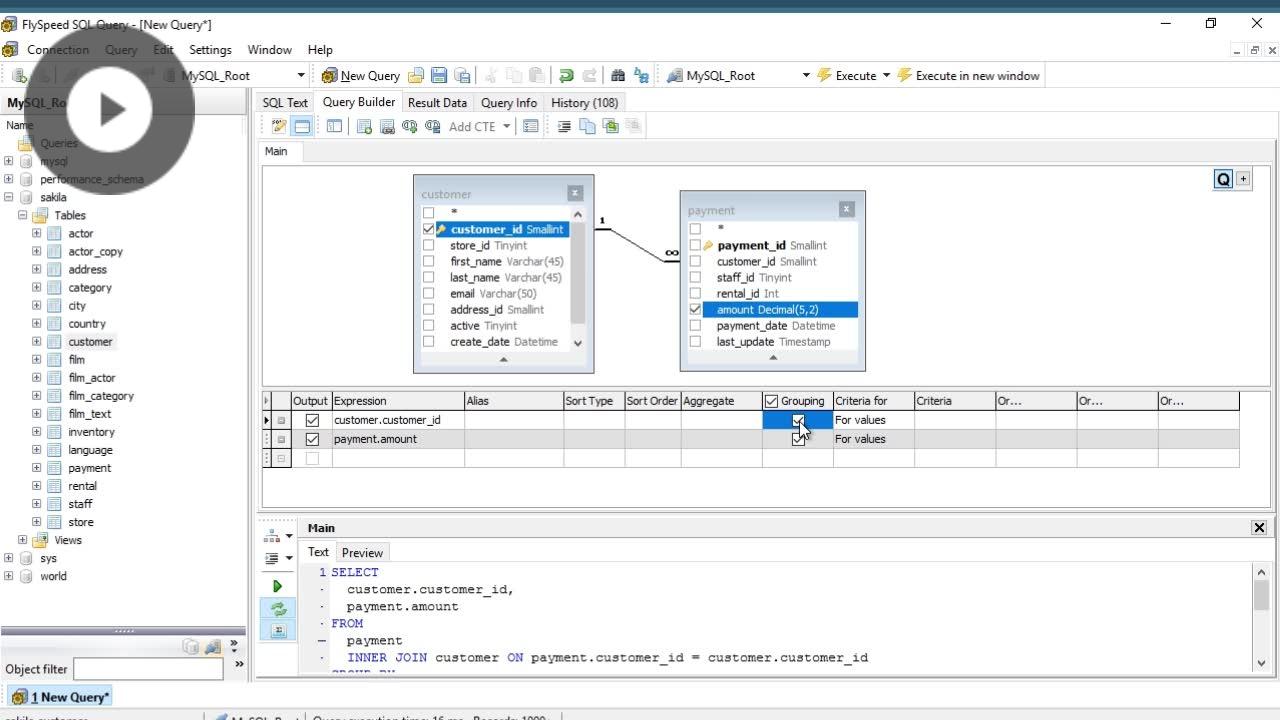
Task: Switch to the Result Data tab
Action: [437, 102]
